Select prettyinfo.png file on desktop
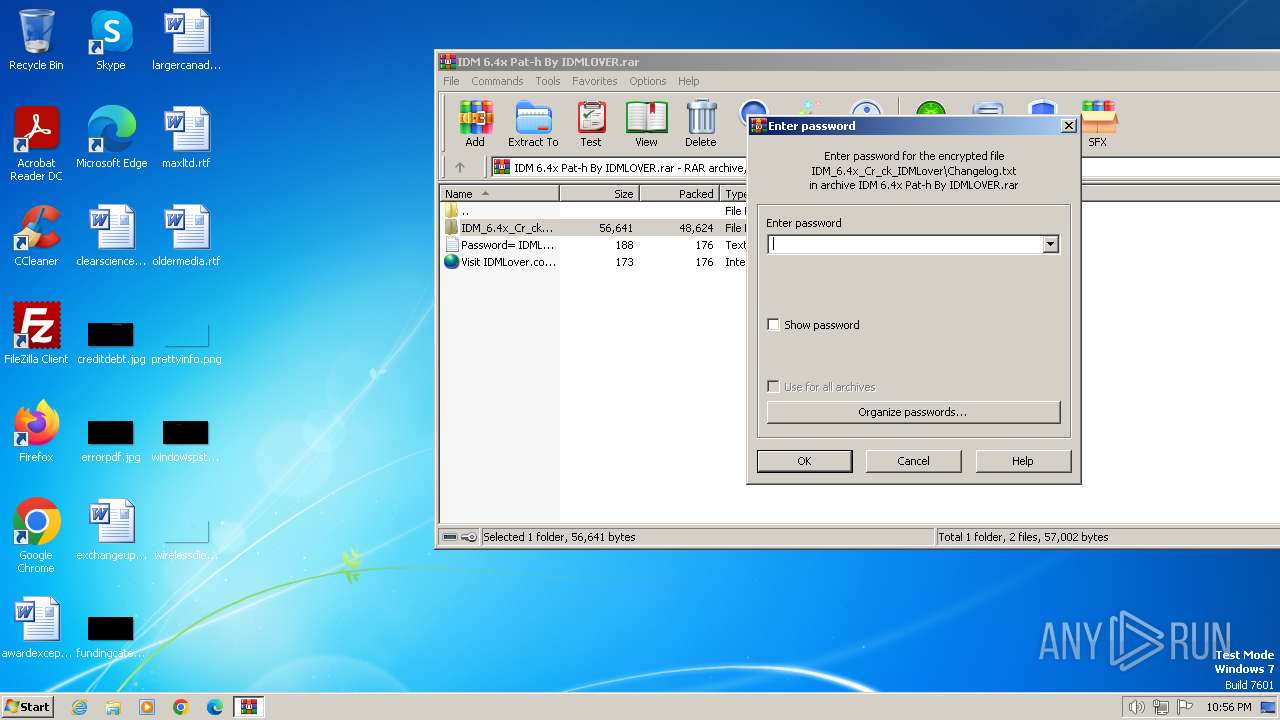The height and width of the screenshot is (720, 1280). (x=186, y=342)
